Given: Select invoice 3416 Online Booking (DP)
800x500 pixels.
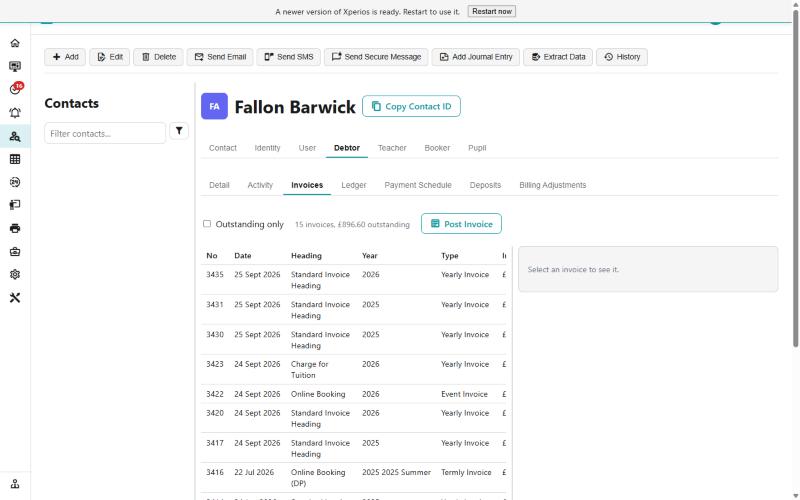Looking at the screenshot, I should pyautogui.click(x=354, y=478).
